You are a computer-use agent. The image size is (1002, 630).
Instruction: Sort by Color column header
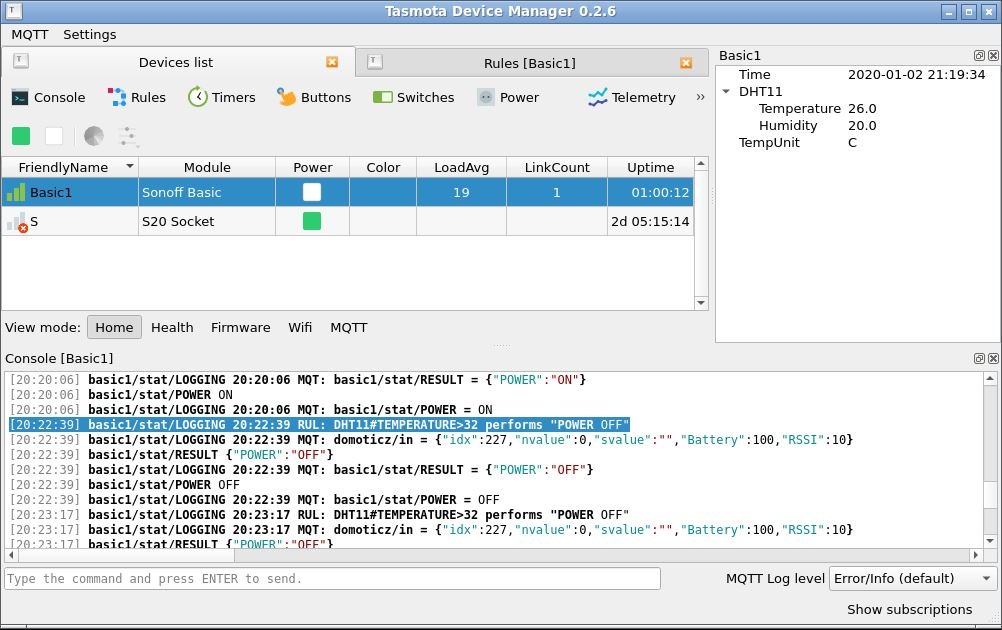click(383, 167)
